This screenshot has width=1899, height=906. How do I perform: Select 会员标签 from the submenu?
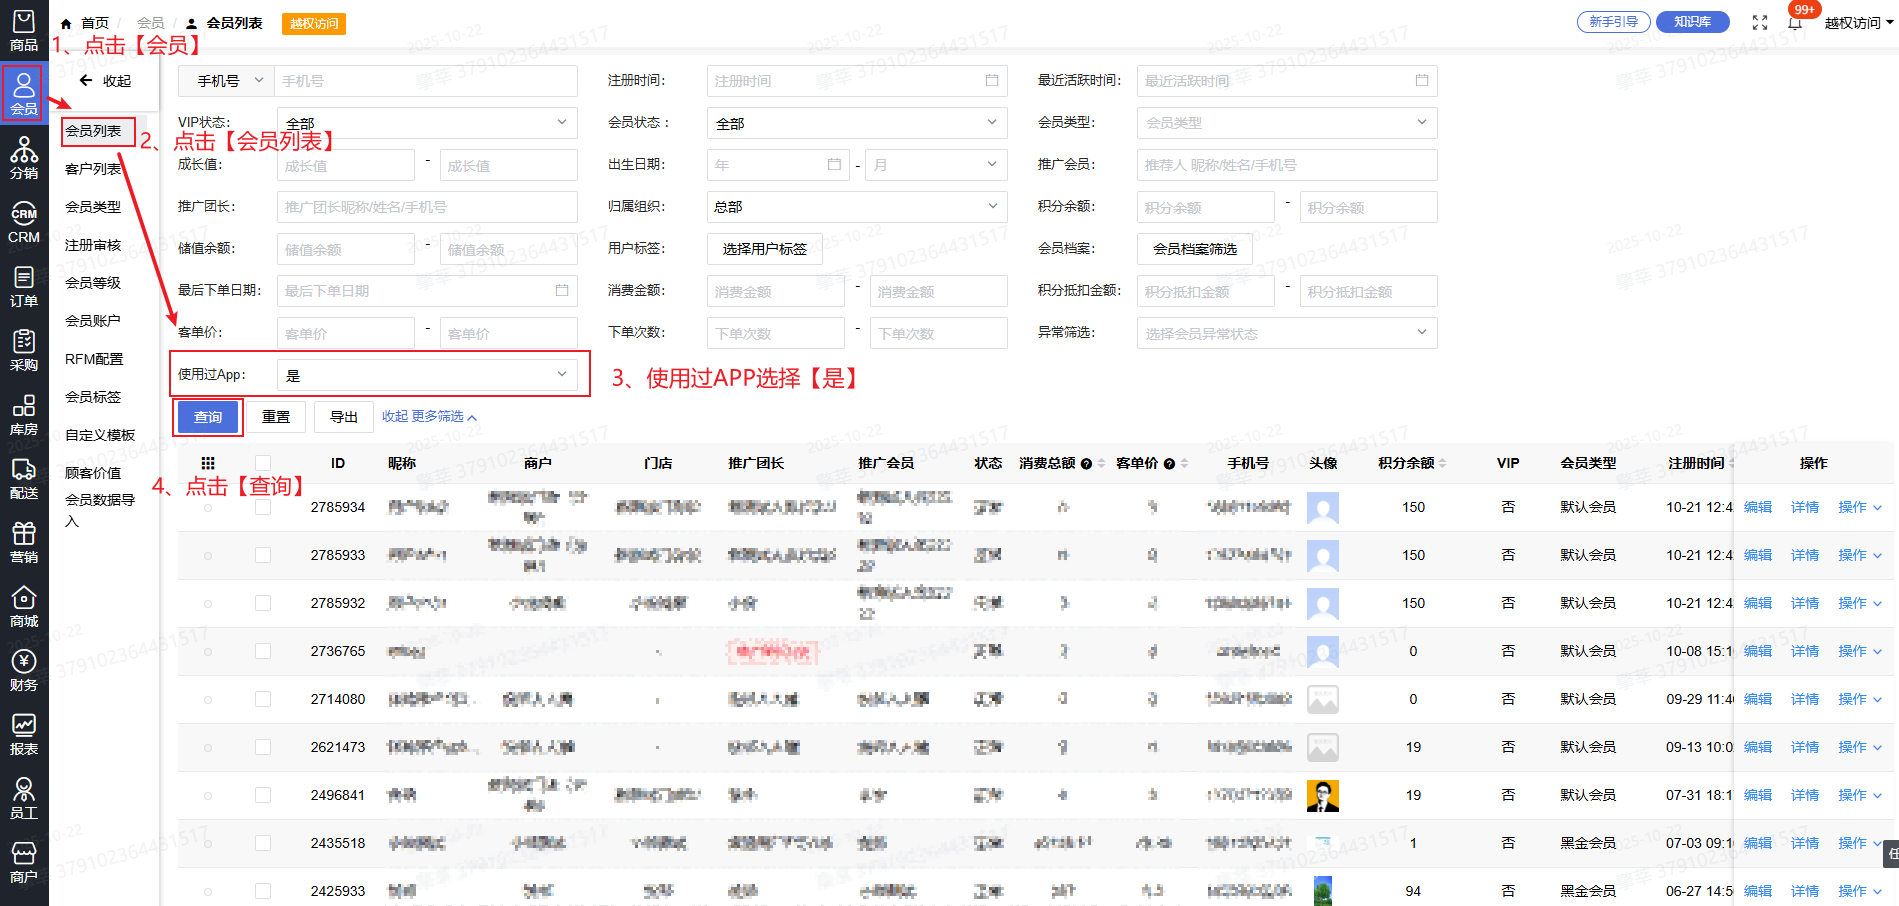93,397
